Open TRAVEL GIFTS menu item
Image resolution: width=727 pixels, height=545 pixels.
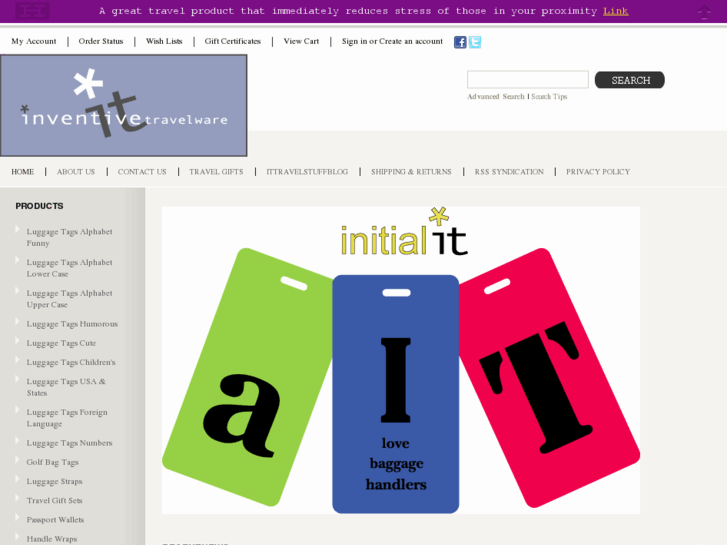[x=216, y=172]
